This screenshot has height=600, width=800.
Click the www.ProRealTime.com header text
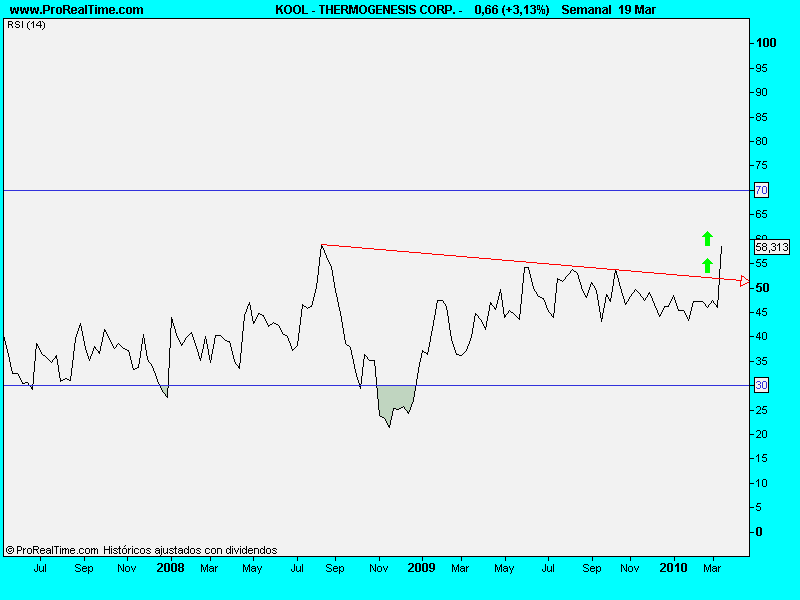point(77,10)
